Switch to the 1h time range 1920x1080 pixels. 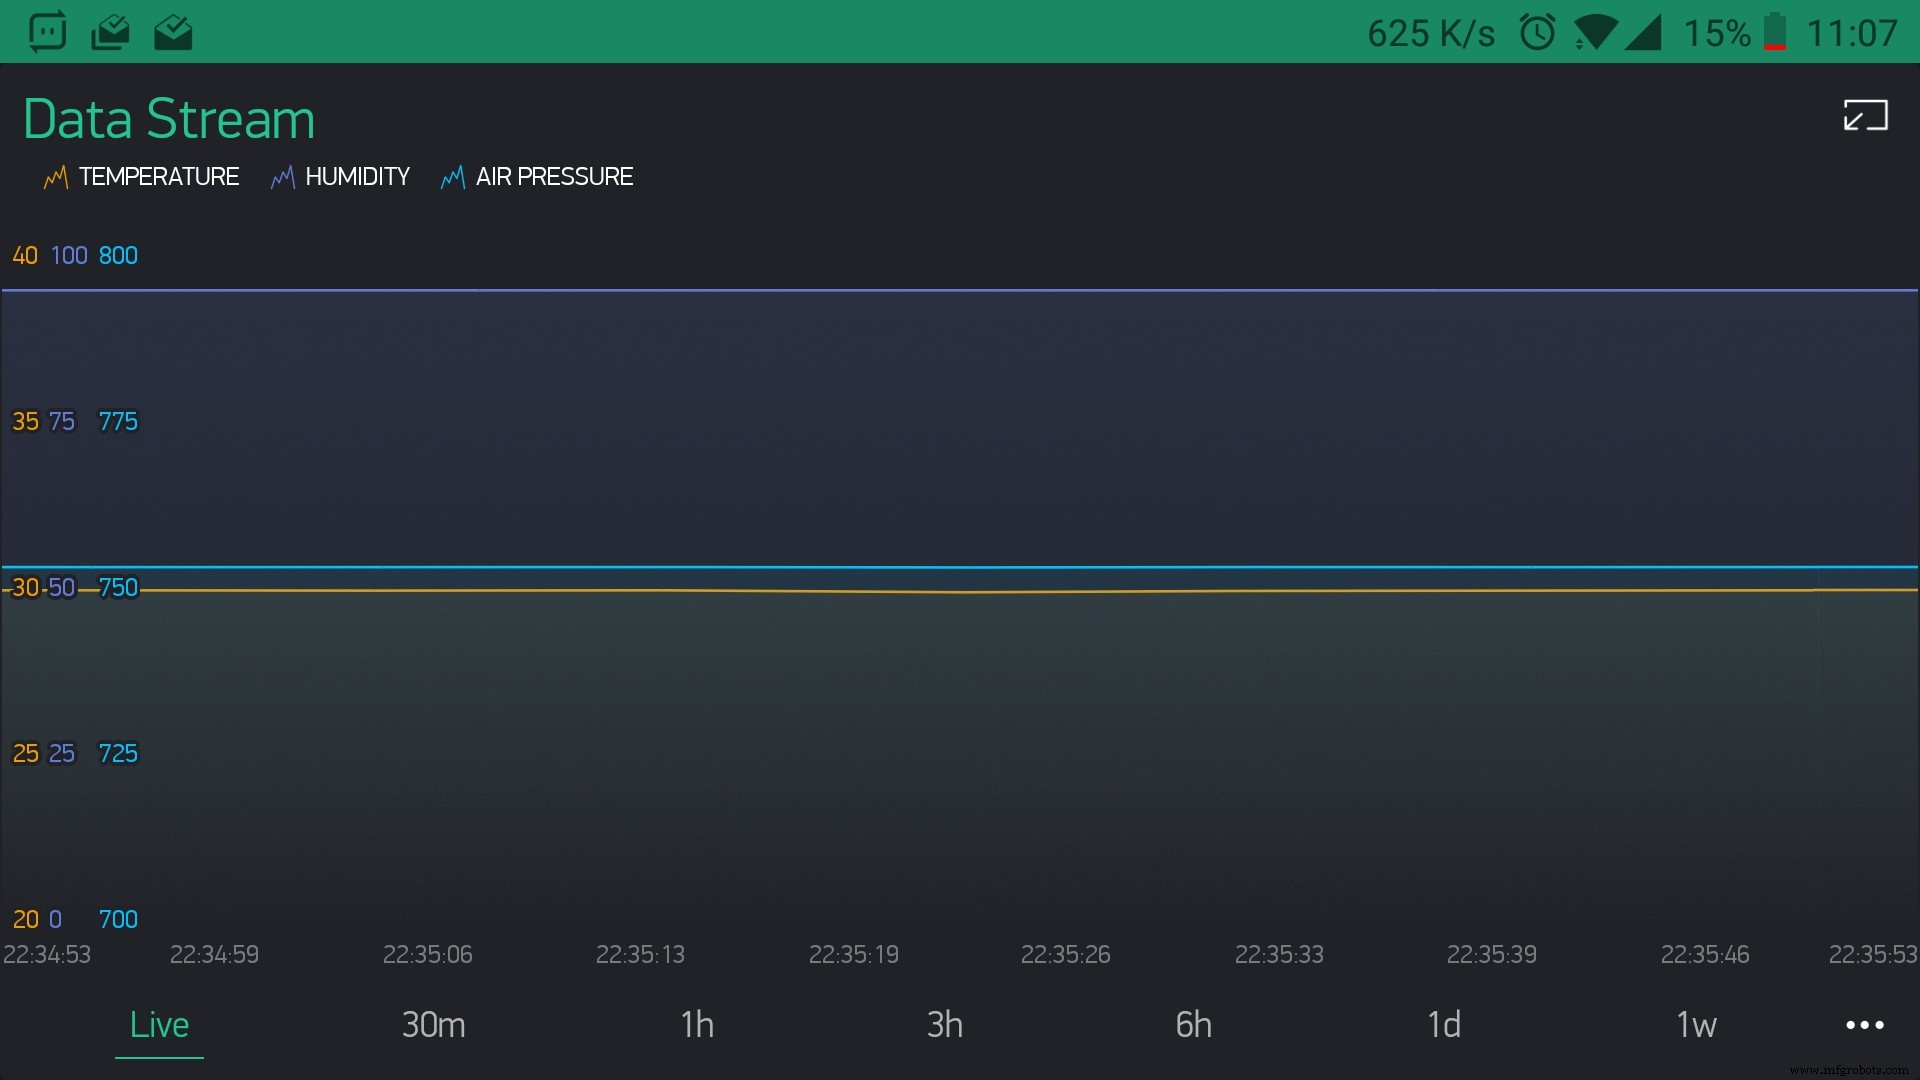pyautogui.click(x=697, y=1024)
